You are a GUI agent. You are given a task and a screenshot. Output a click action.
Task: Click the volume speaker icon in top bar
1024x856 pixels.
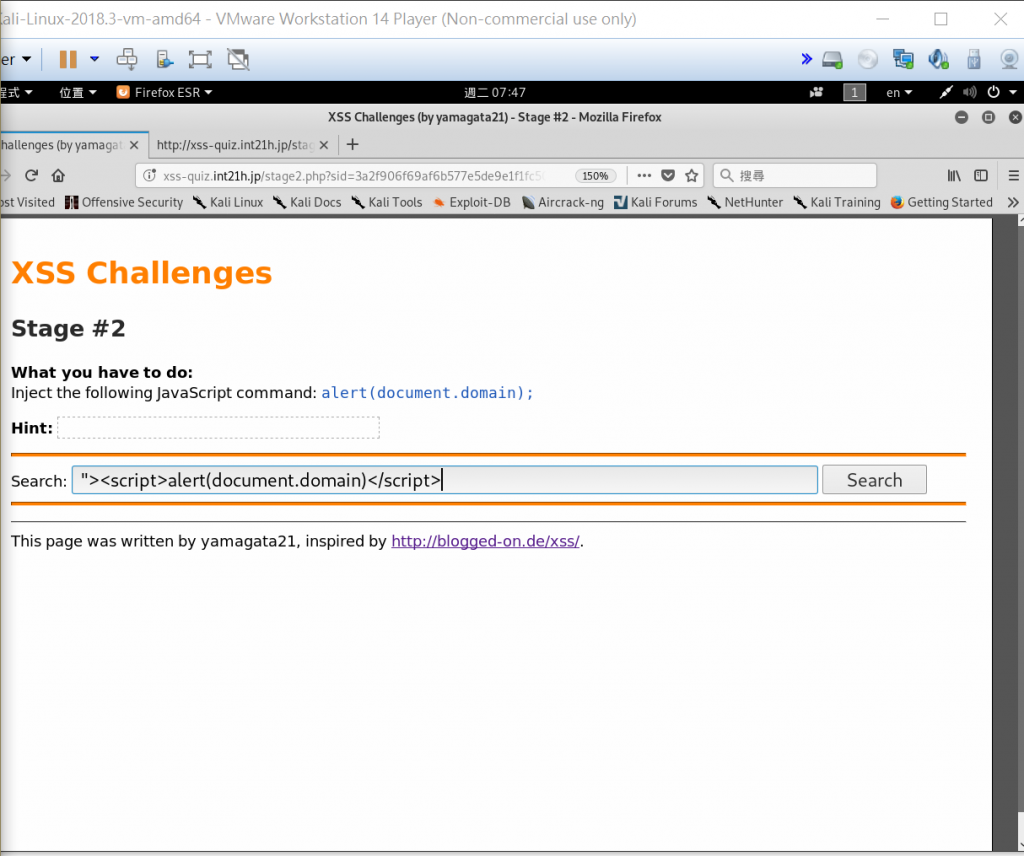970,92
